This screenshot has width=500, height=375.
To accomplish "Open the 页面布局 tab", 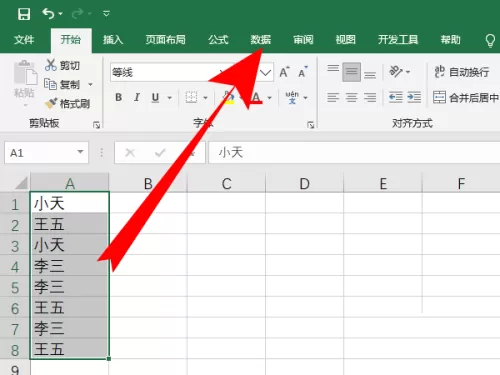I will coord(165,40).
